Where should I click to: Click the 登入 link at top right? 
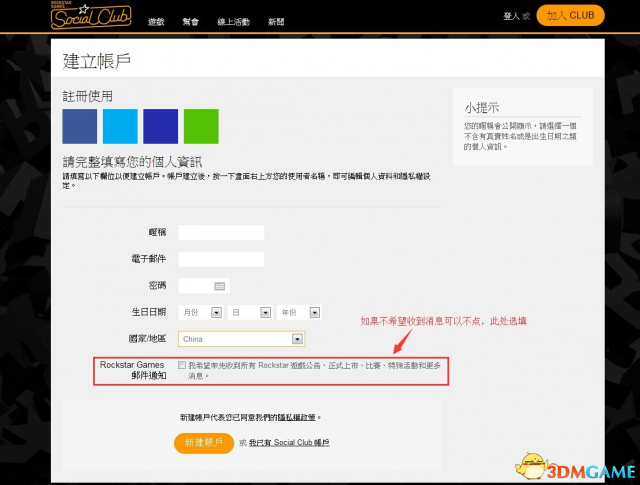[x=515, y=17]
